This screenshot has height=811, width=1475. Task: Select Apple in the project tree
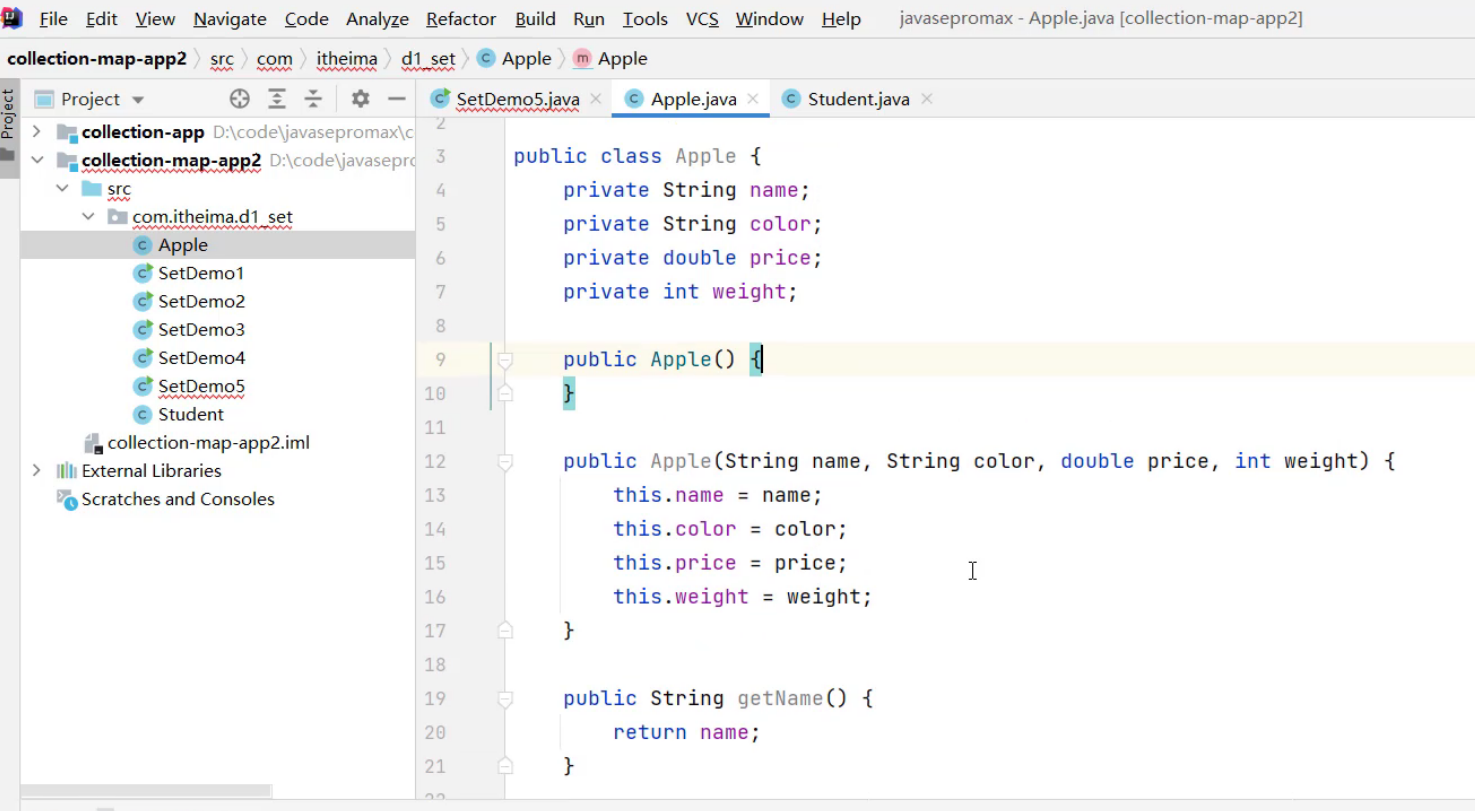point(218,245)
